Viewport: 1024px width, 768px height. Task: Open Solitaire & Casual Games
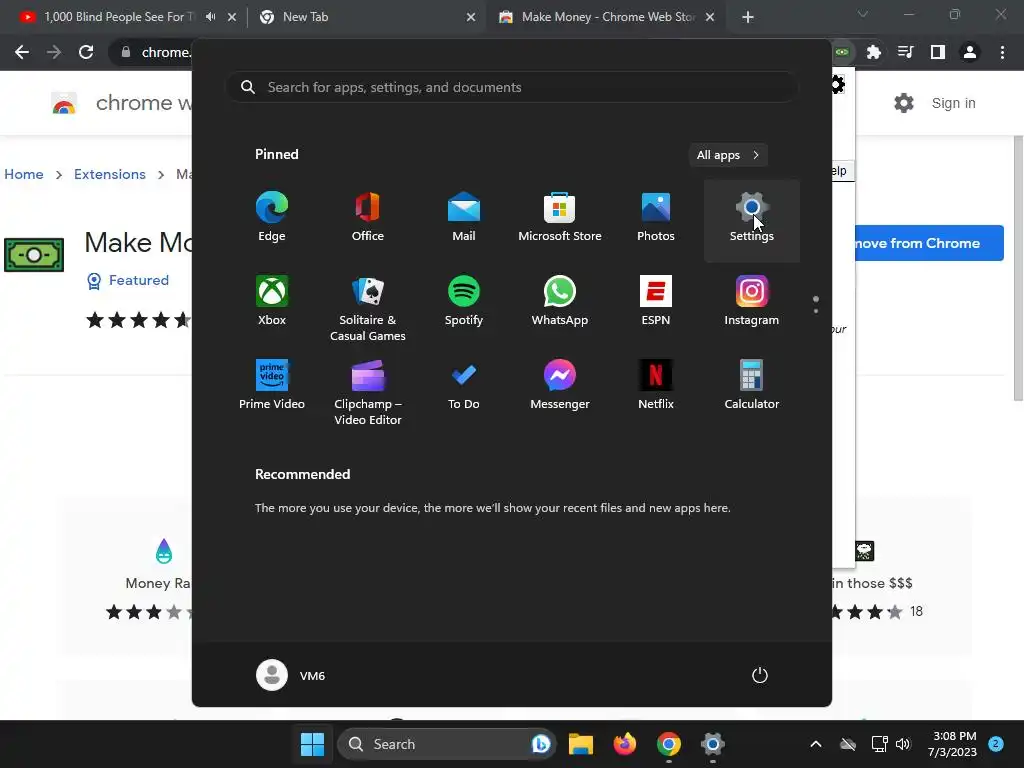click(368, 309)
